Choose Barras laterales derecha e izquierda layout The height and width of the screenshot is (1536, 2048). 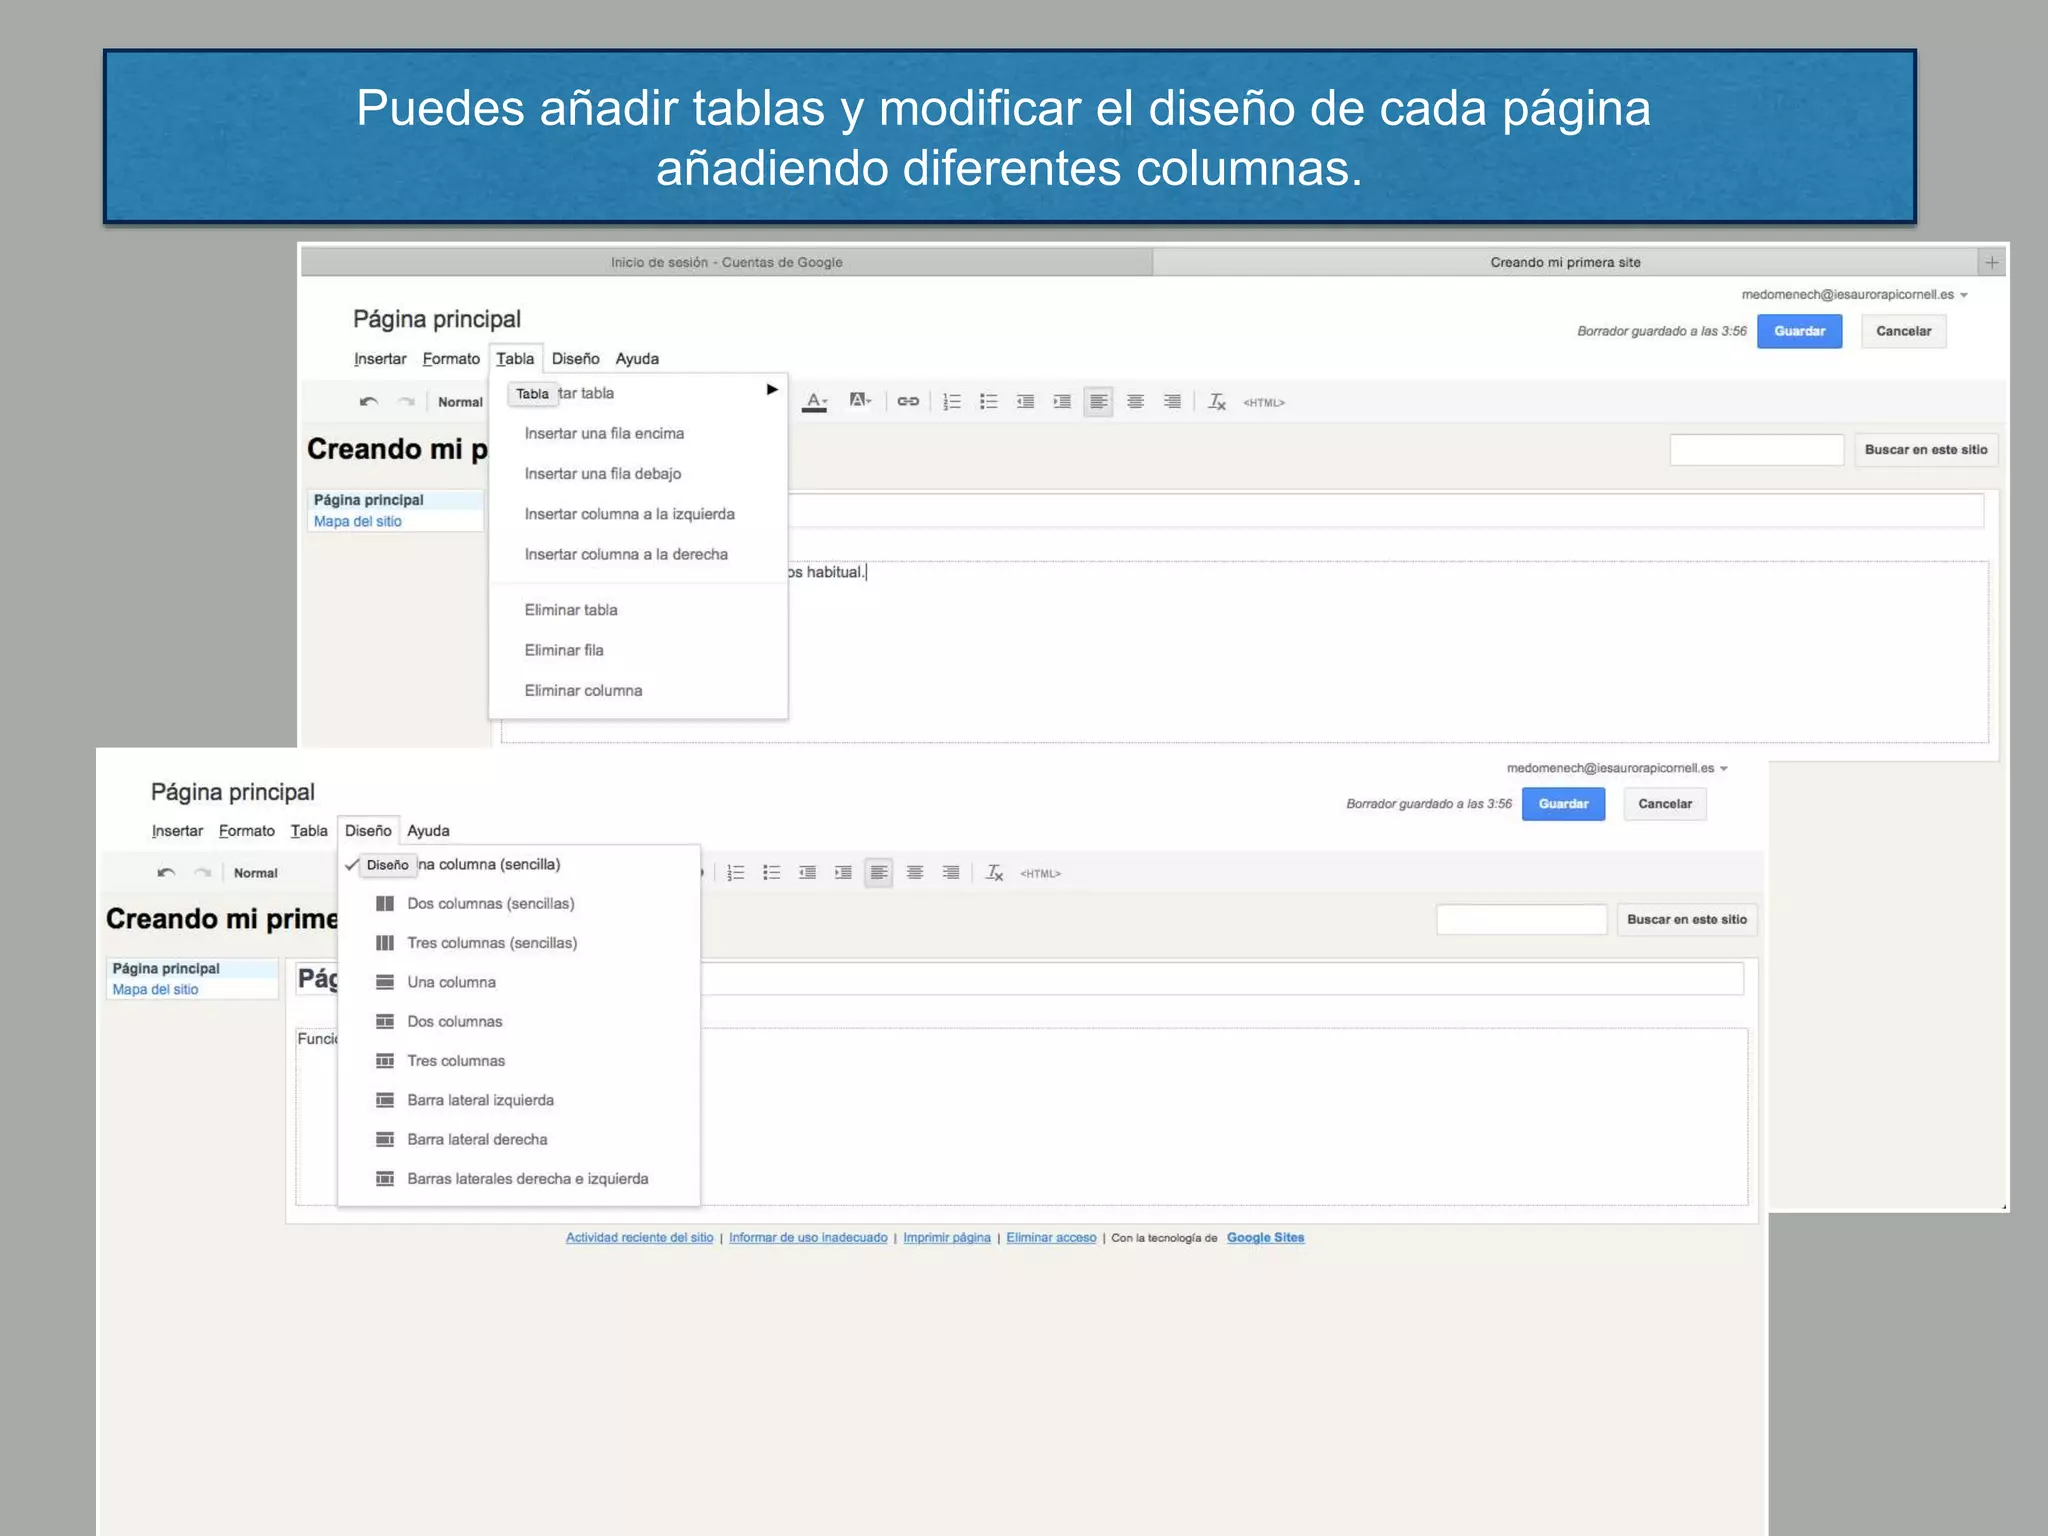(x=519, y=1179)
